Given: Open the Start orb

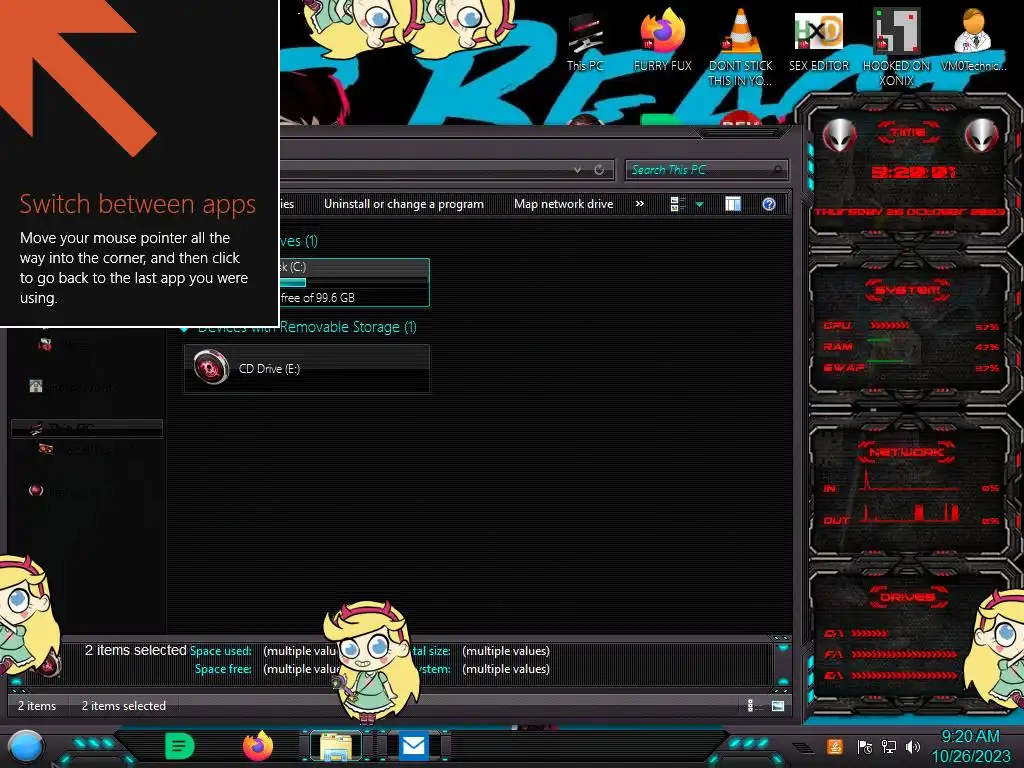Looking at the screenshot, I should coord(26,746).
